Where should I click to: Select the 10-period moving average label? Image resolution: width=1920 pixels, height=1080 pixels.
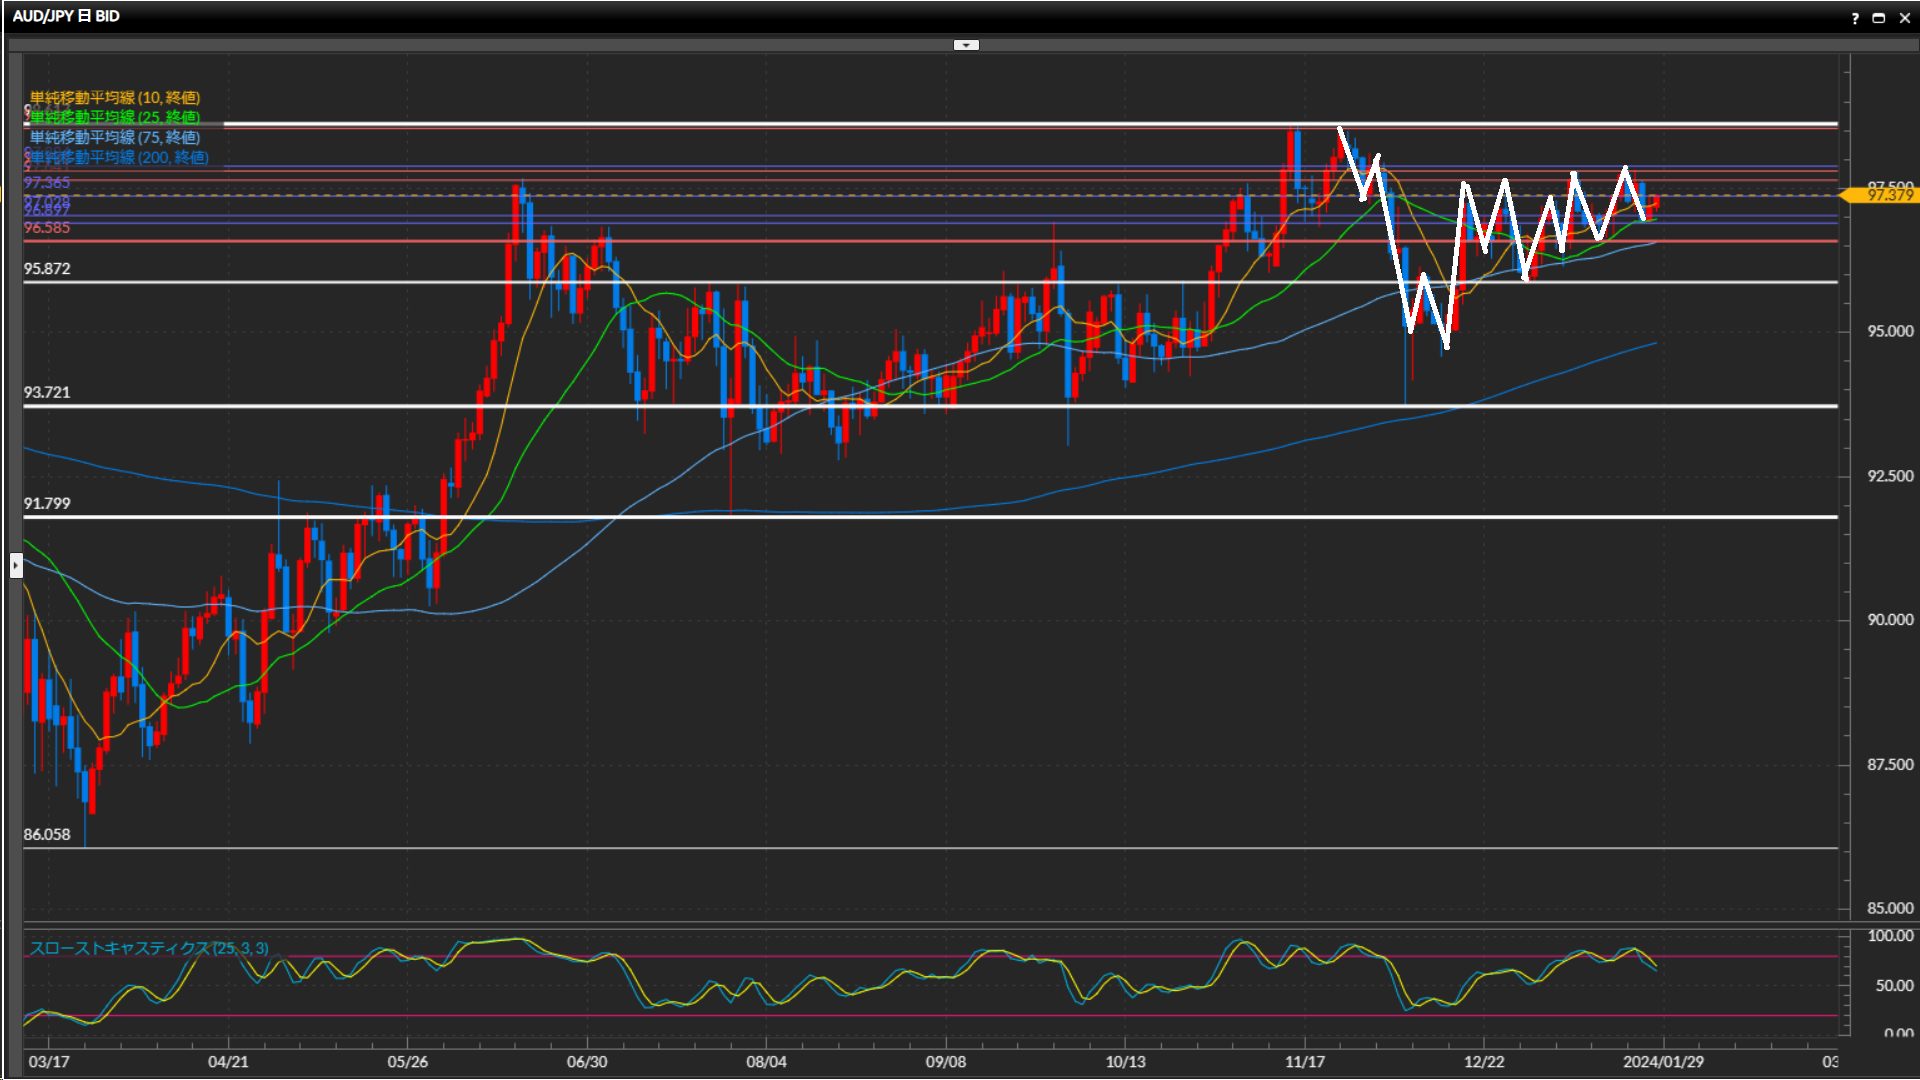point(115,97)
